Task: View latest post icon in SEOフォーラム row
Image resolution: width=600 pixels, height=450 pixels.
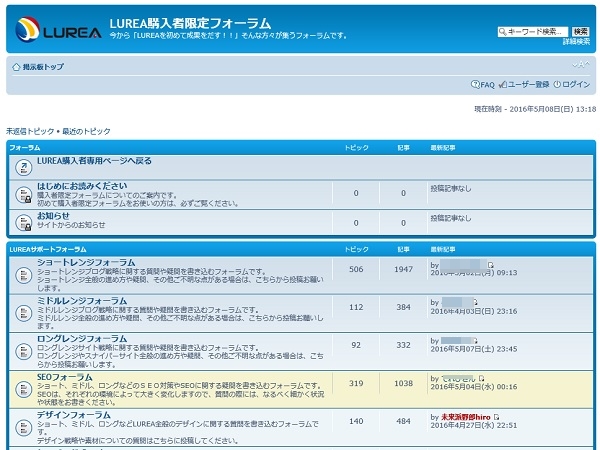Action: 481,378
